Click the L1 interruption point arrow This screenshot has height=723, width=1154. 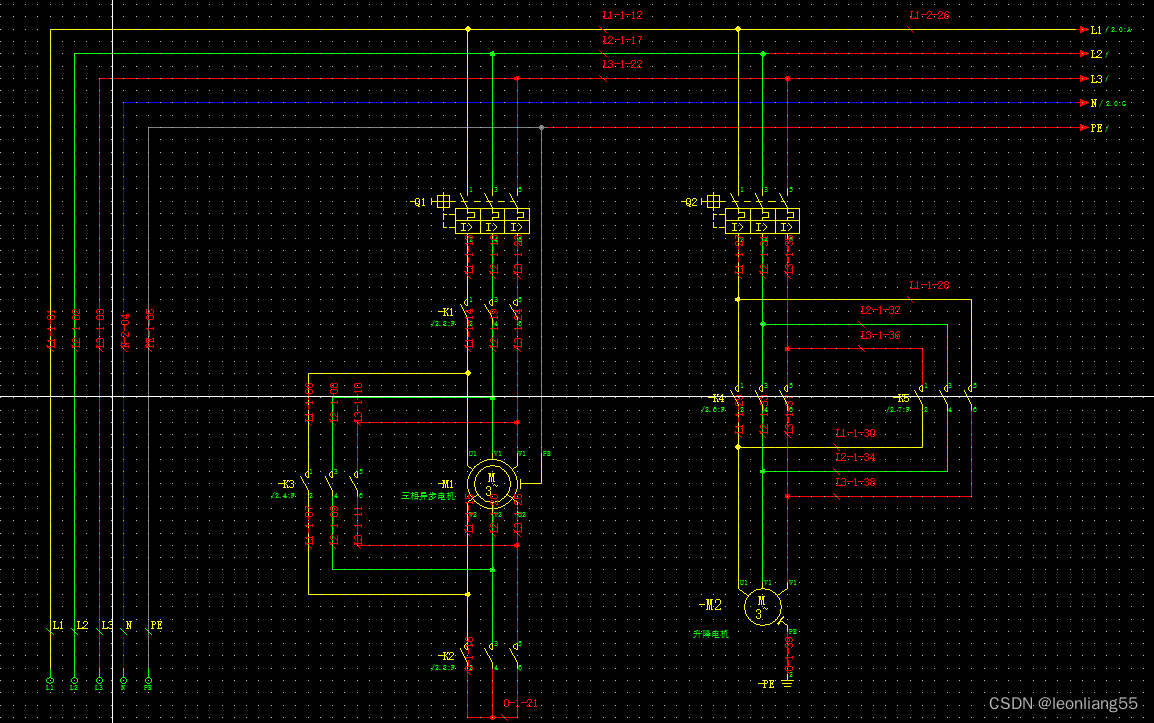pos(1083,29)
